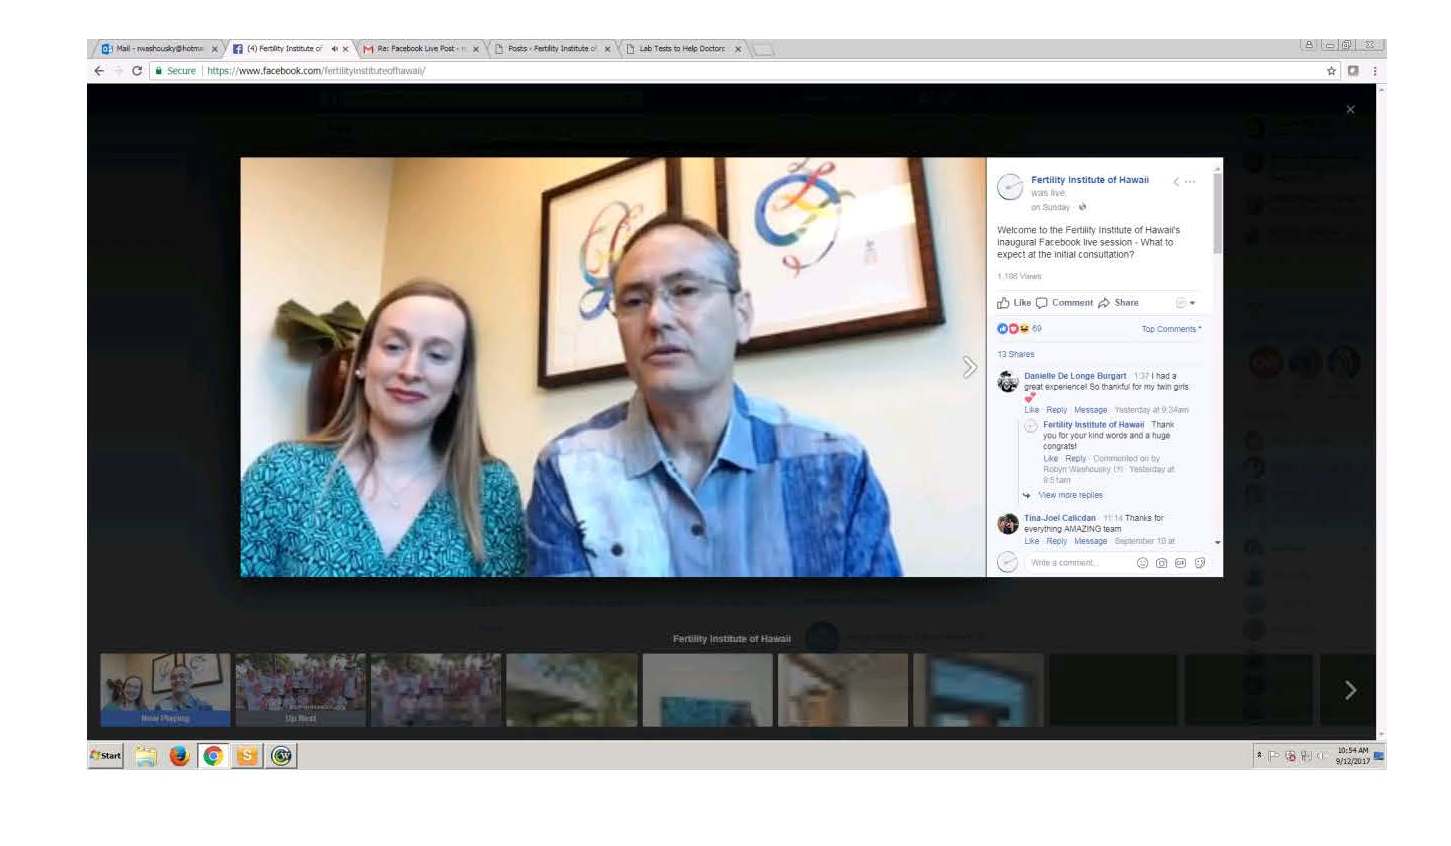Mute the audio on the Facebook tab
The image size is (1451, 846).
coord(334,49)
